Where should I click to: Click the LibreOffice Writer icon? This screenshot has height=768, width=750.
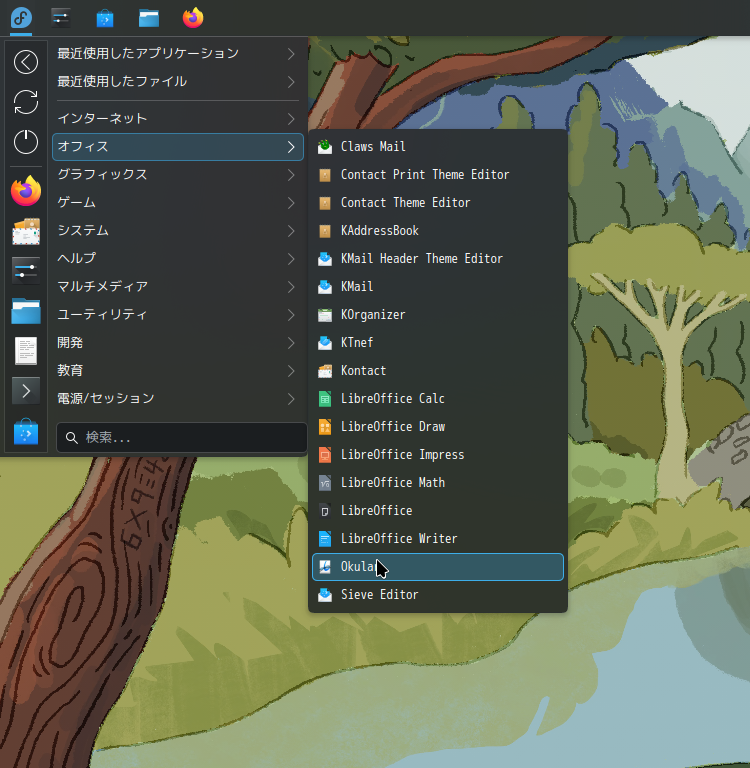pos(325,539)
